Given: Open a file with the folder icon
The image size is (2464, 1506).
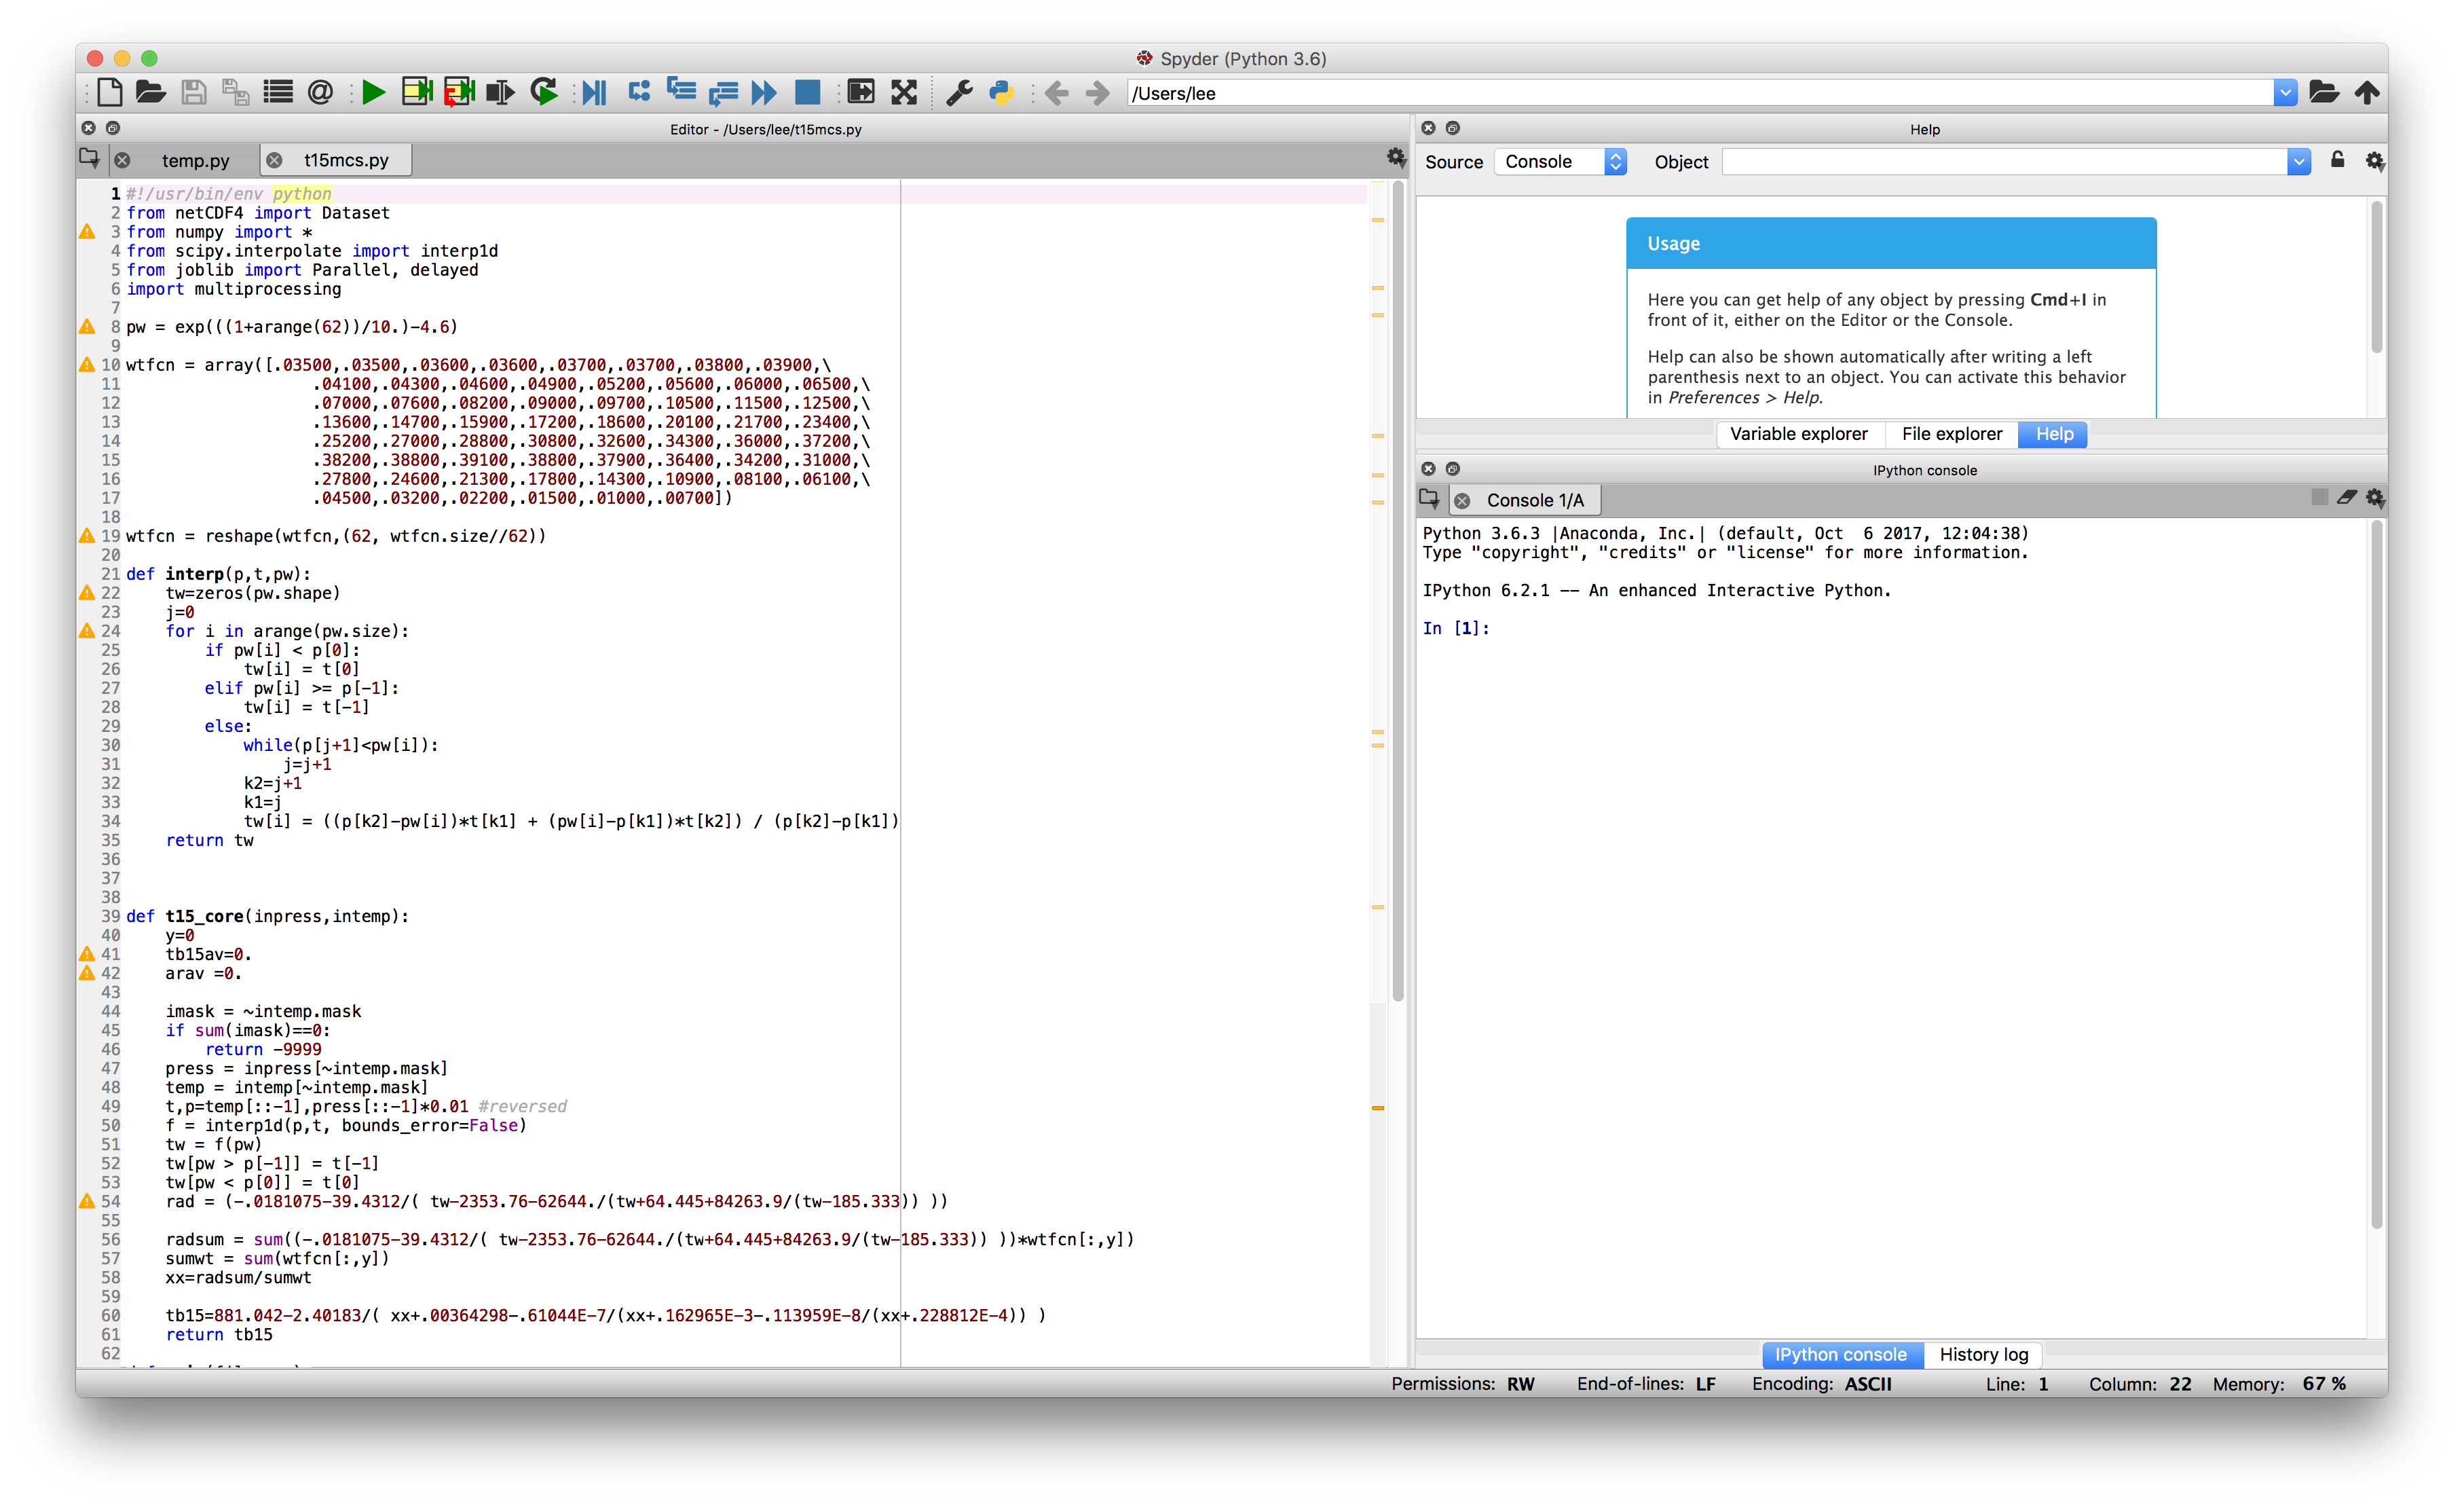Looking at the screenshot, I should click(150, 93).
